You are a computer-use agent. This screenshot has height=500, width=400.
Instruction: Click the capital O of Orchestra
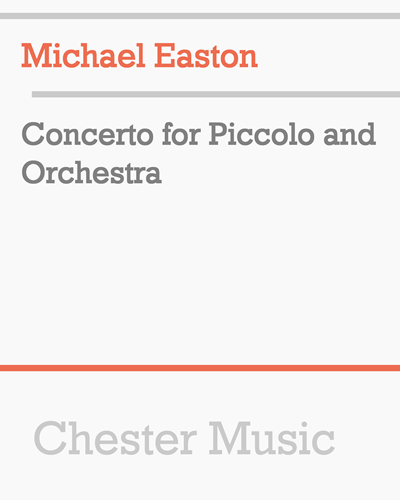pos(33,172)
